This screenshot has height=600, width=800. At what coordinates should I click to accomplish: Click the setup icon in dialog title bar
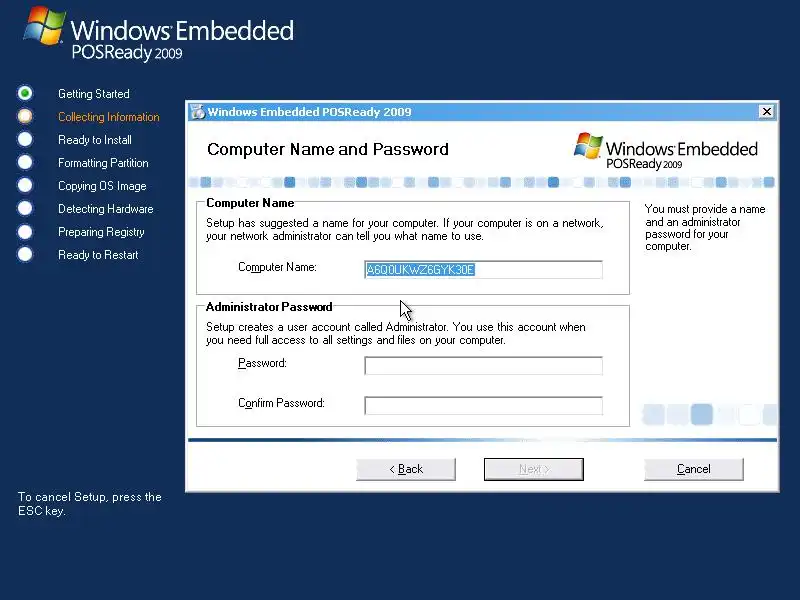pos(197,112)
